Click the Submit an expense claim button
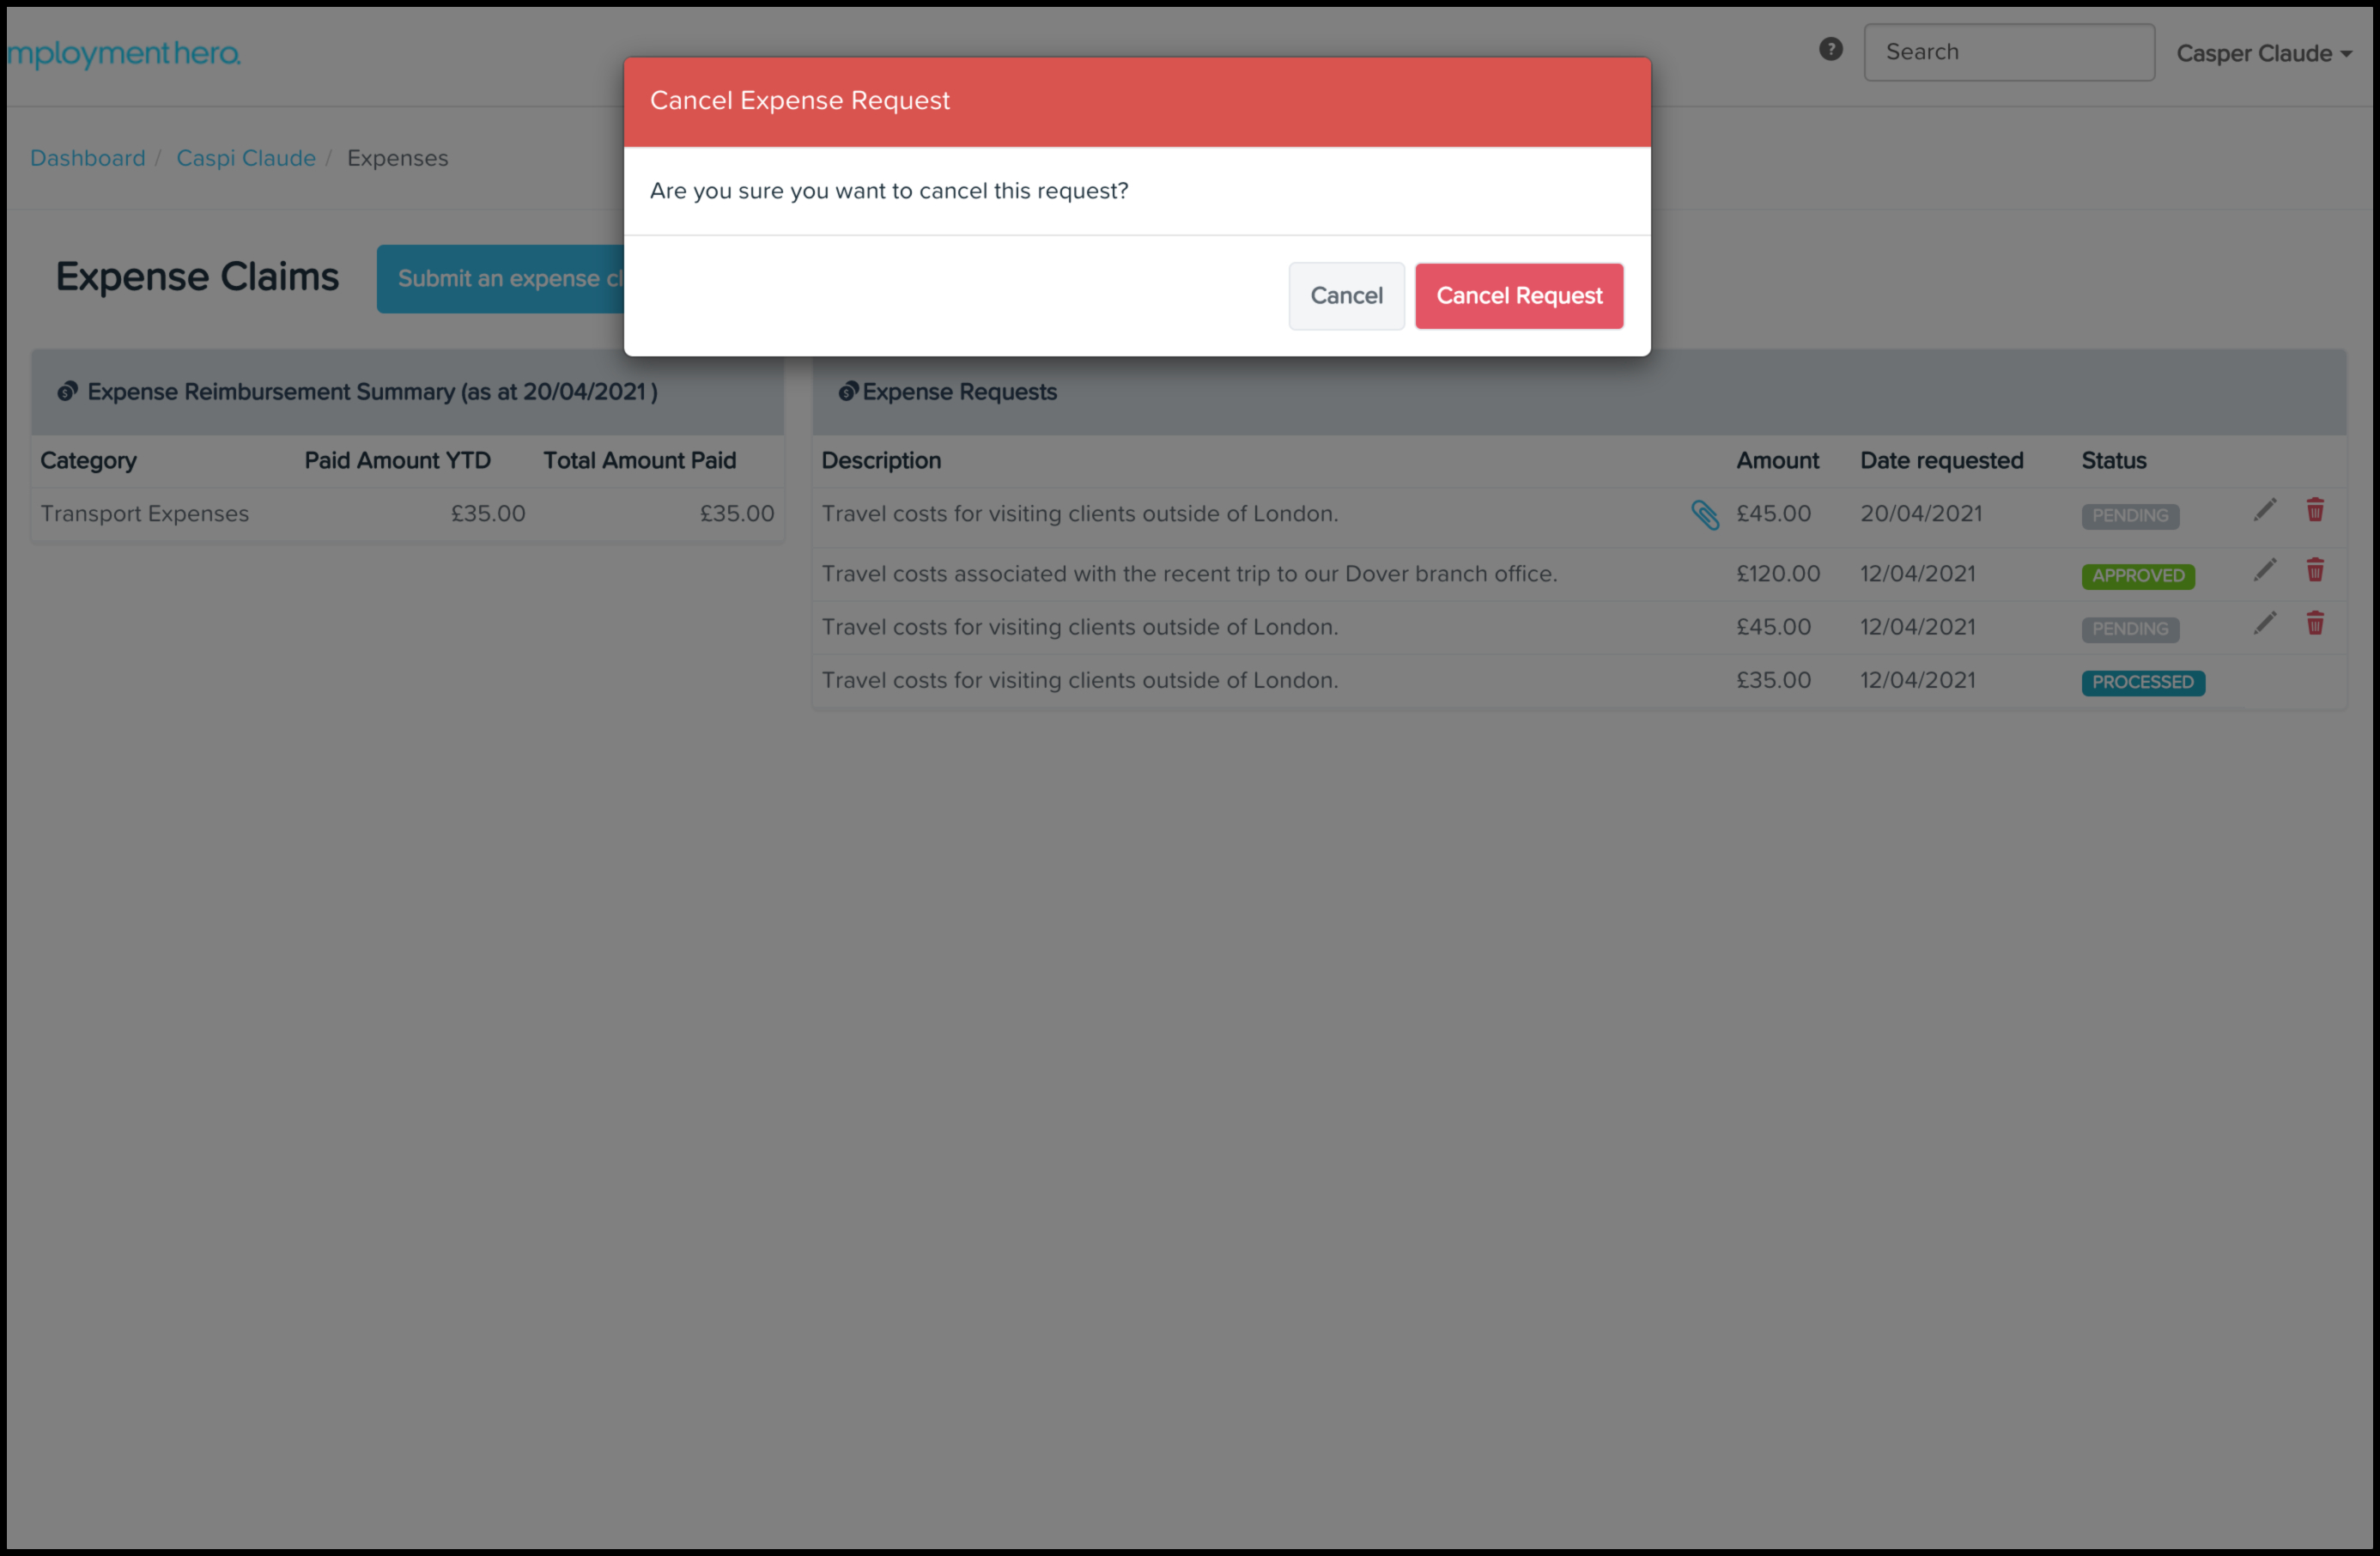 [x=500, y=279]
